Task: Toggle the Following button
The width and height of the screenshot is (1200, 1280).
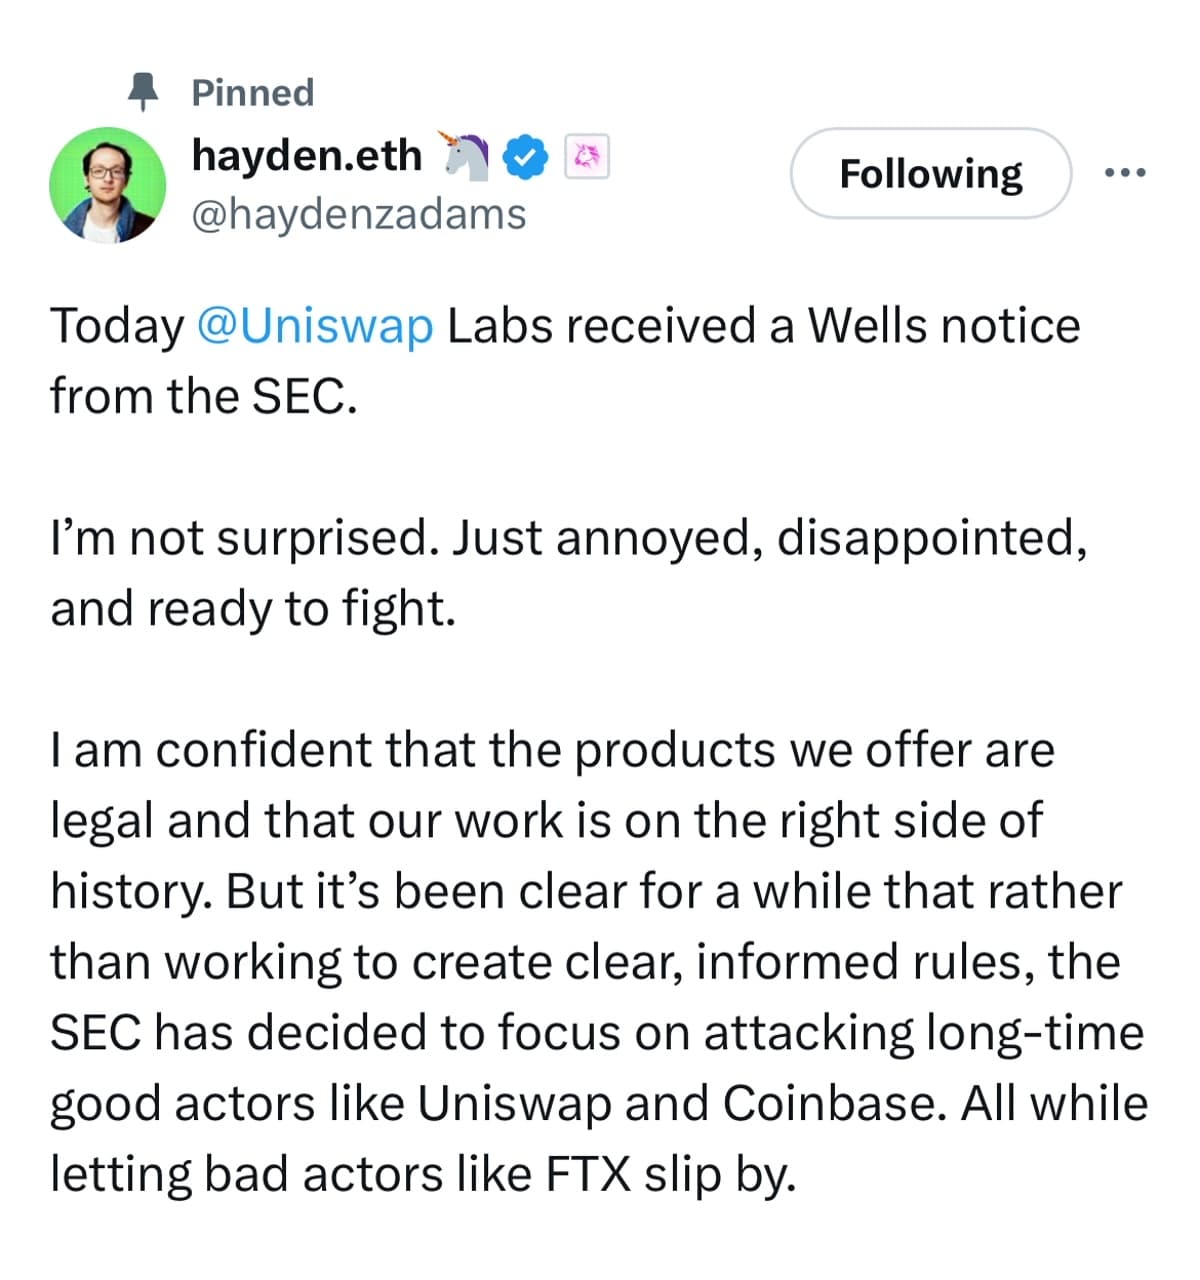Action: [931, 173]
